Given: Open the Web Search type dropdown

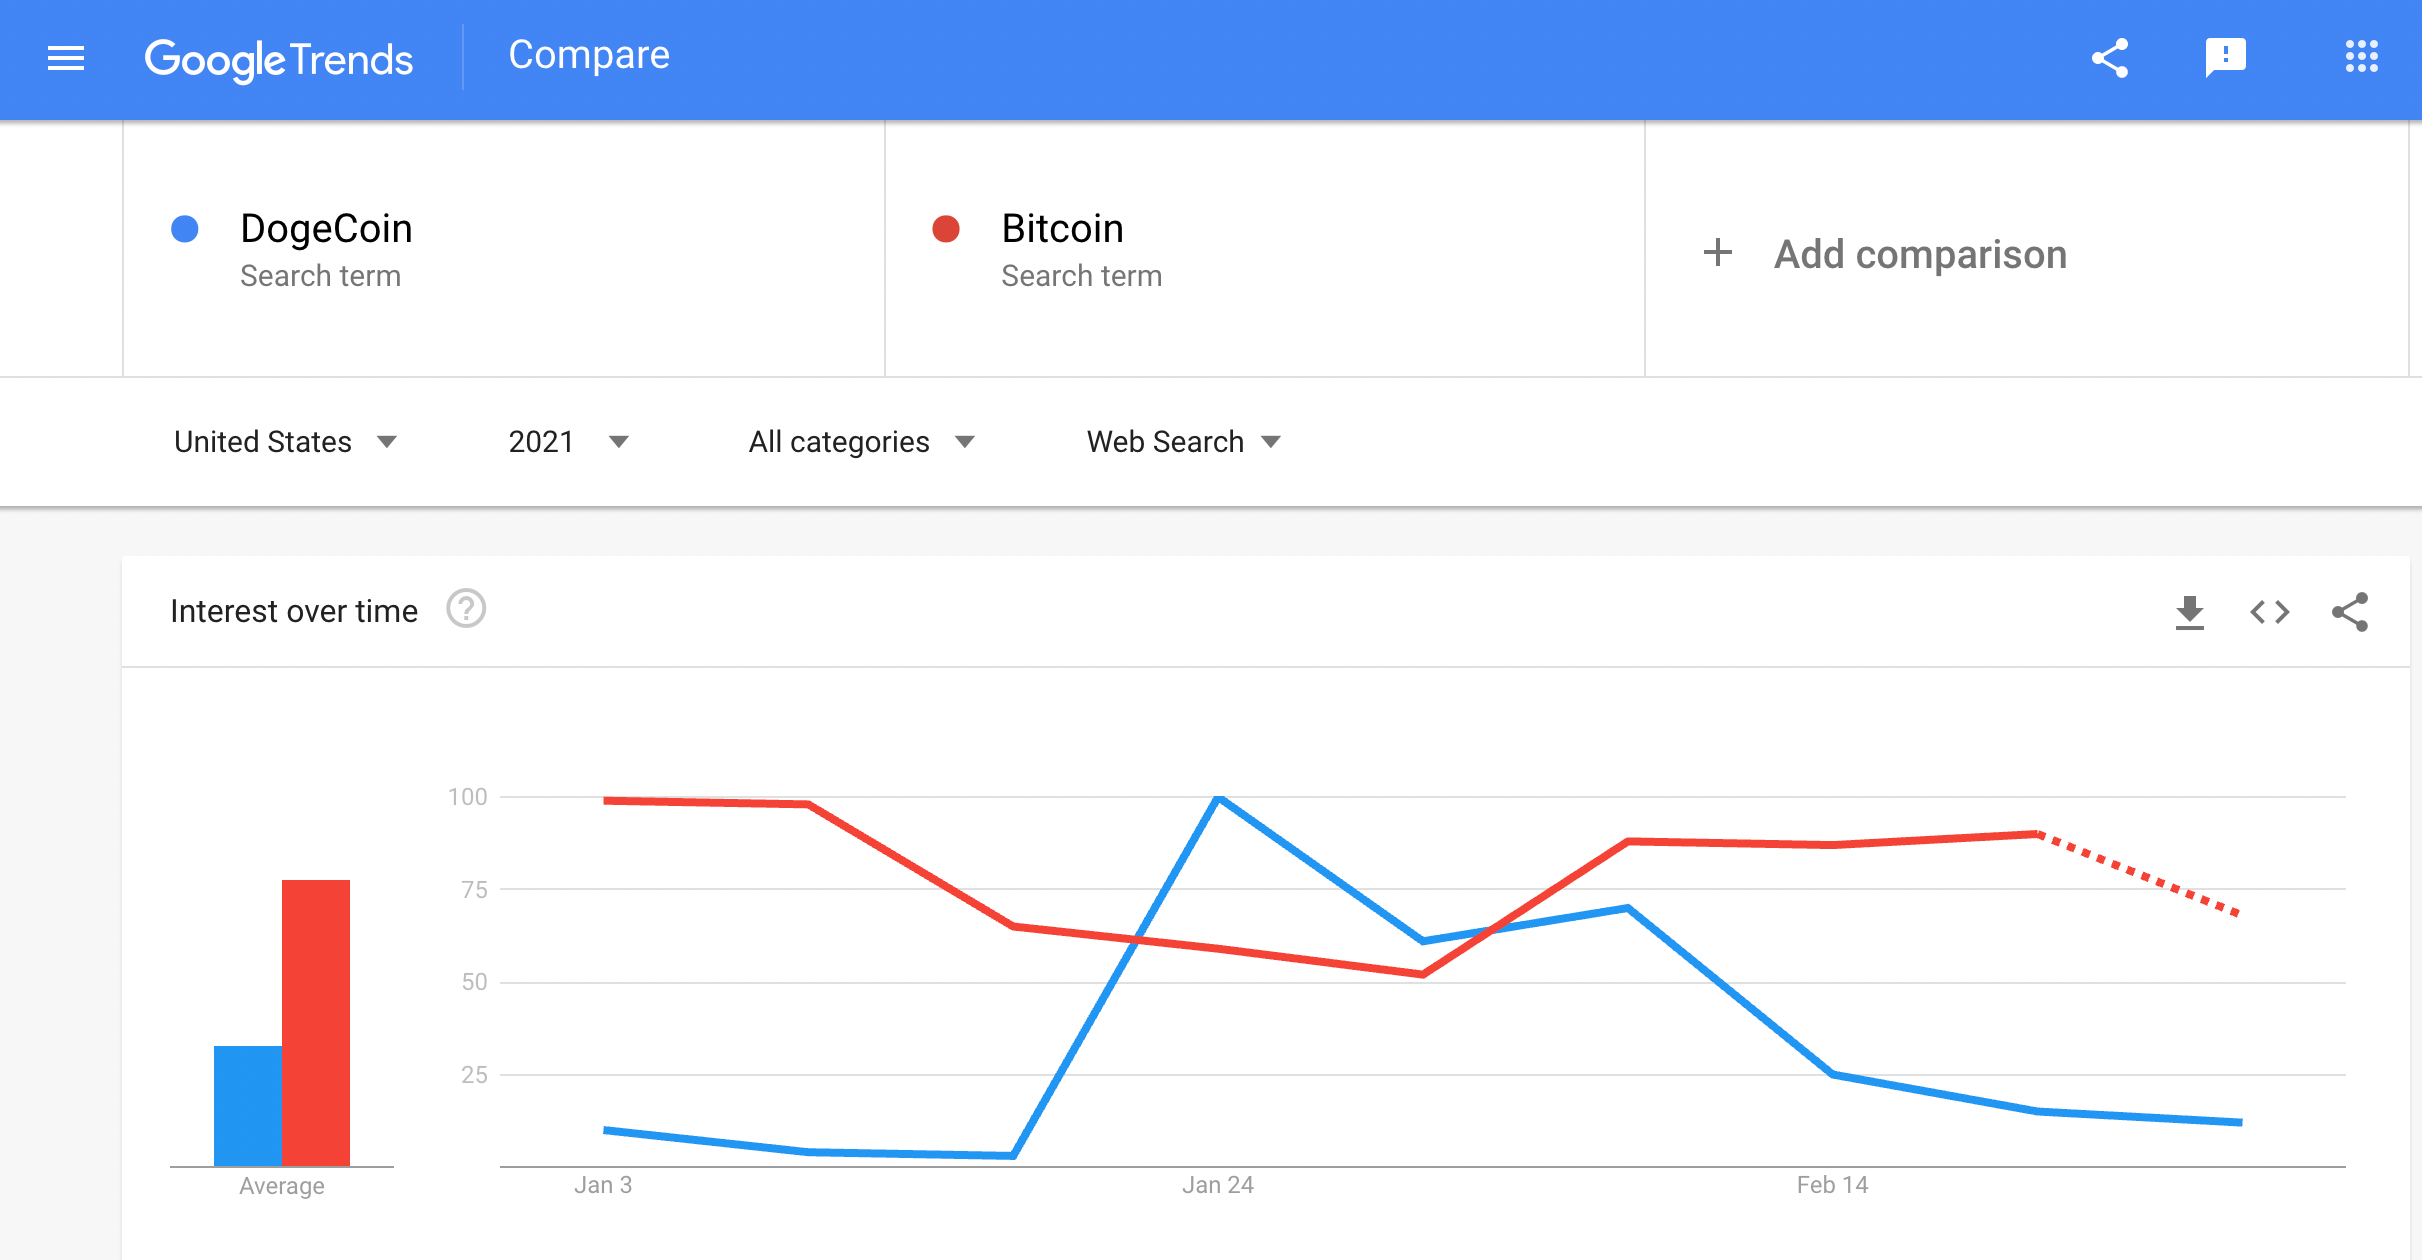Looking at the screenshot, I should [x=1183, y=442].
